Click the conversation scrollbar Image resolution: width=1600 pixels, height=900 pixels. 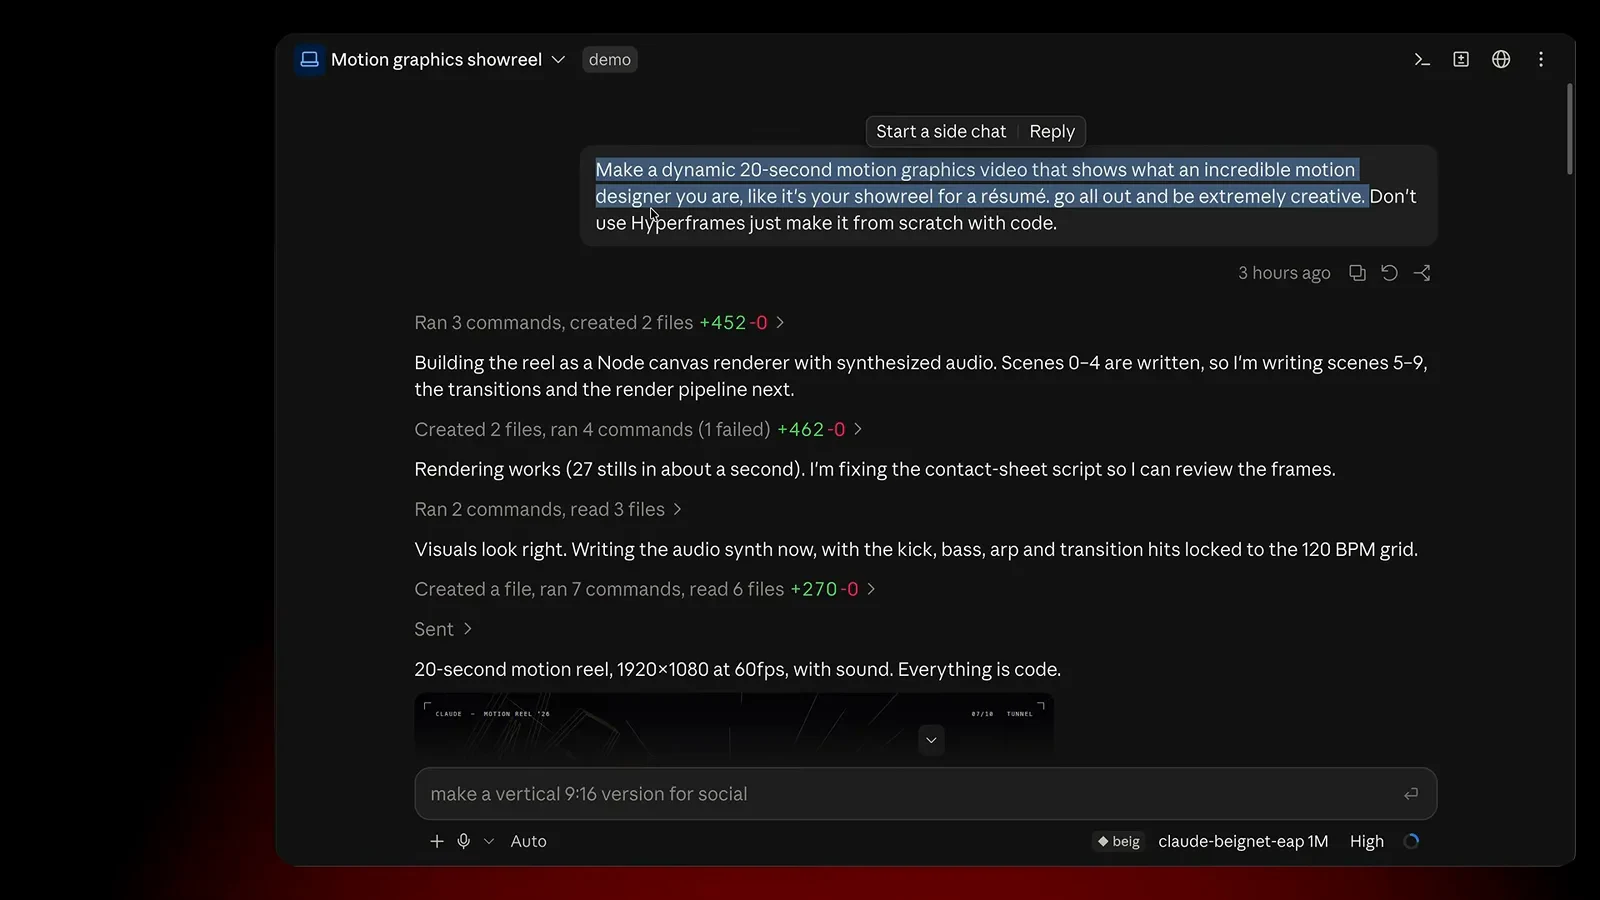coord(1570,129)
